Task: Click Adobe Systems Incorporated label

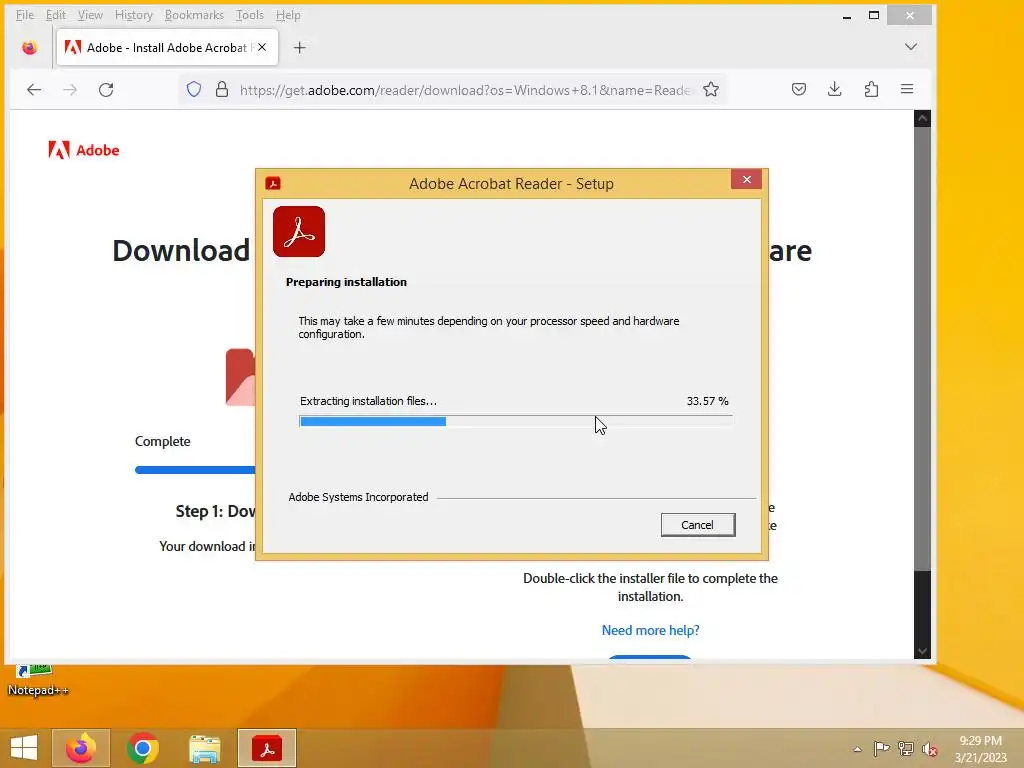Action: (x=359, y=497)
